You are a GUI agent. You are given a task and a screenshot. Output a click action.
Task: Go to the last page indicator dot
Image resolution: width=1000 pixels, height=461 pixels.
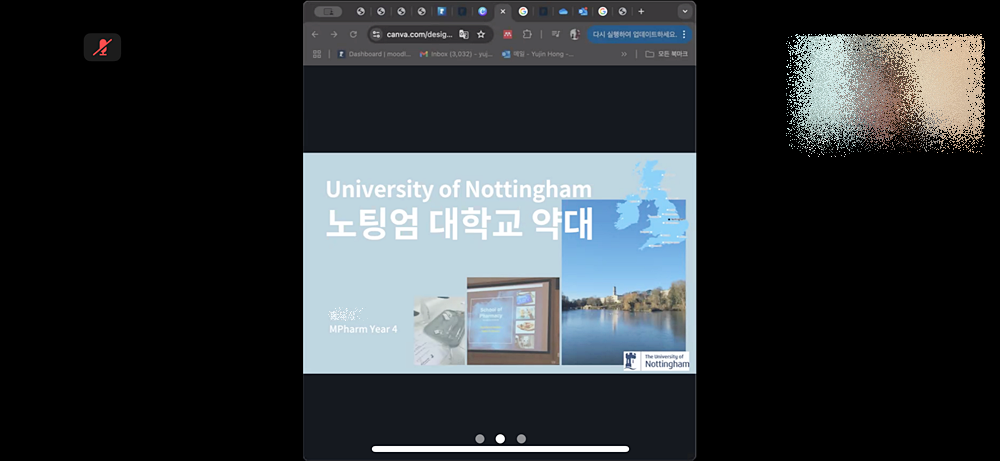coord(521,439)
